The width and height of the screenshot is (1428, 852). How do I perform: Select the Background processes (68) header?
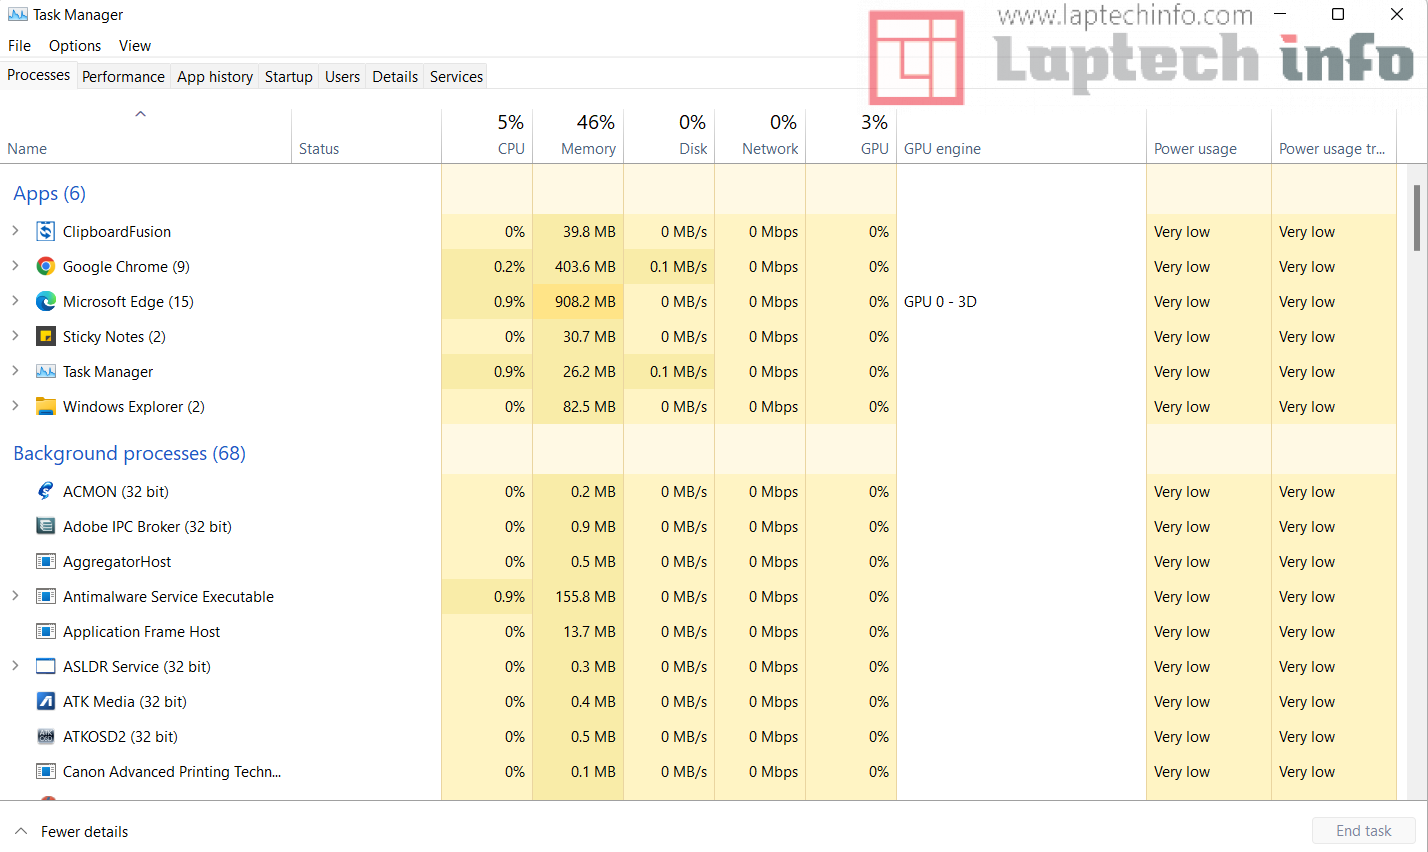[129, 454]
